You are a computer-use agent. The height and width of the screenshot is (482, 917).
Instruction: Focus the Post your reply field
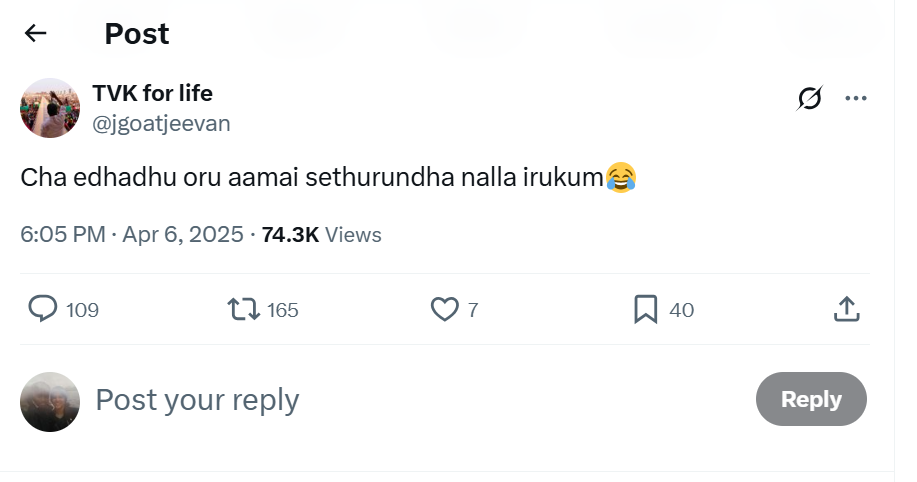pyautogui.click(x=400, y=400)
